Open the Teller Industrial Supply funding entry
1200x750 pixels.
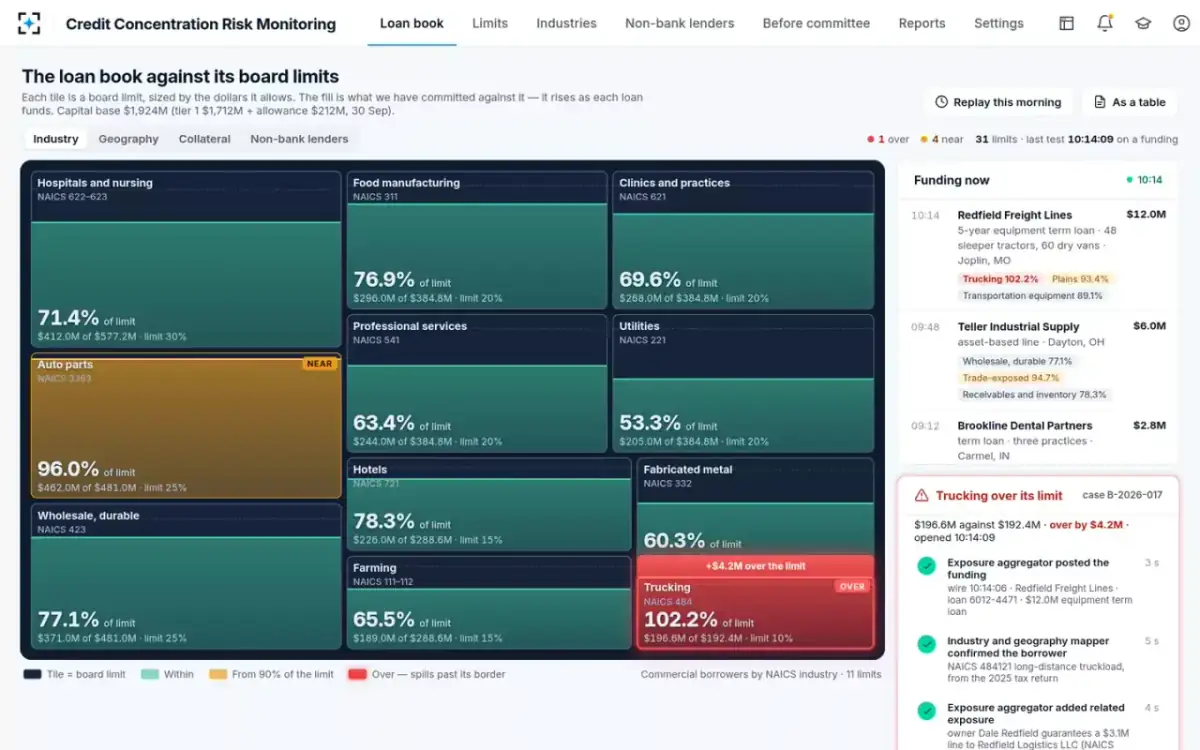1038,361
